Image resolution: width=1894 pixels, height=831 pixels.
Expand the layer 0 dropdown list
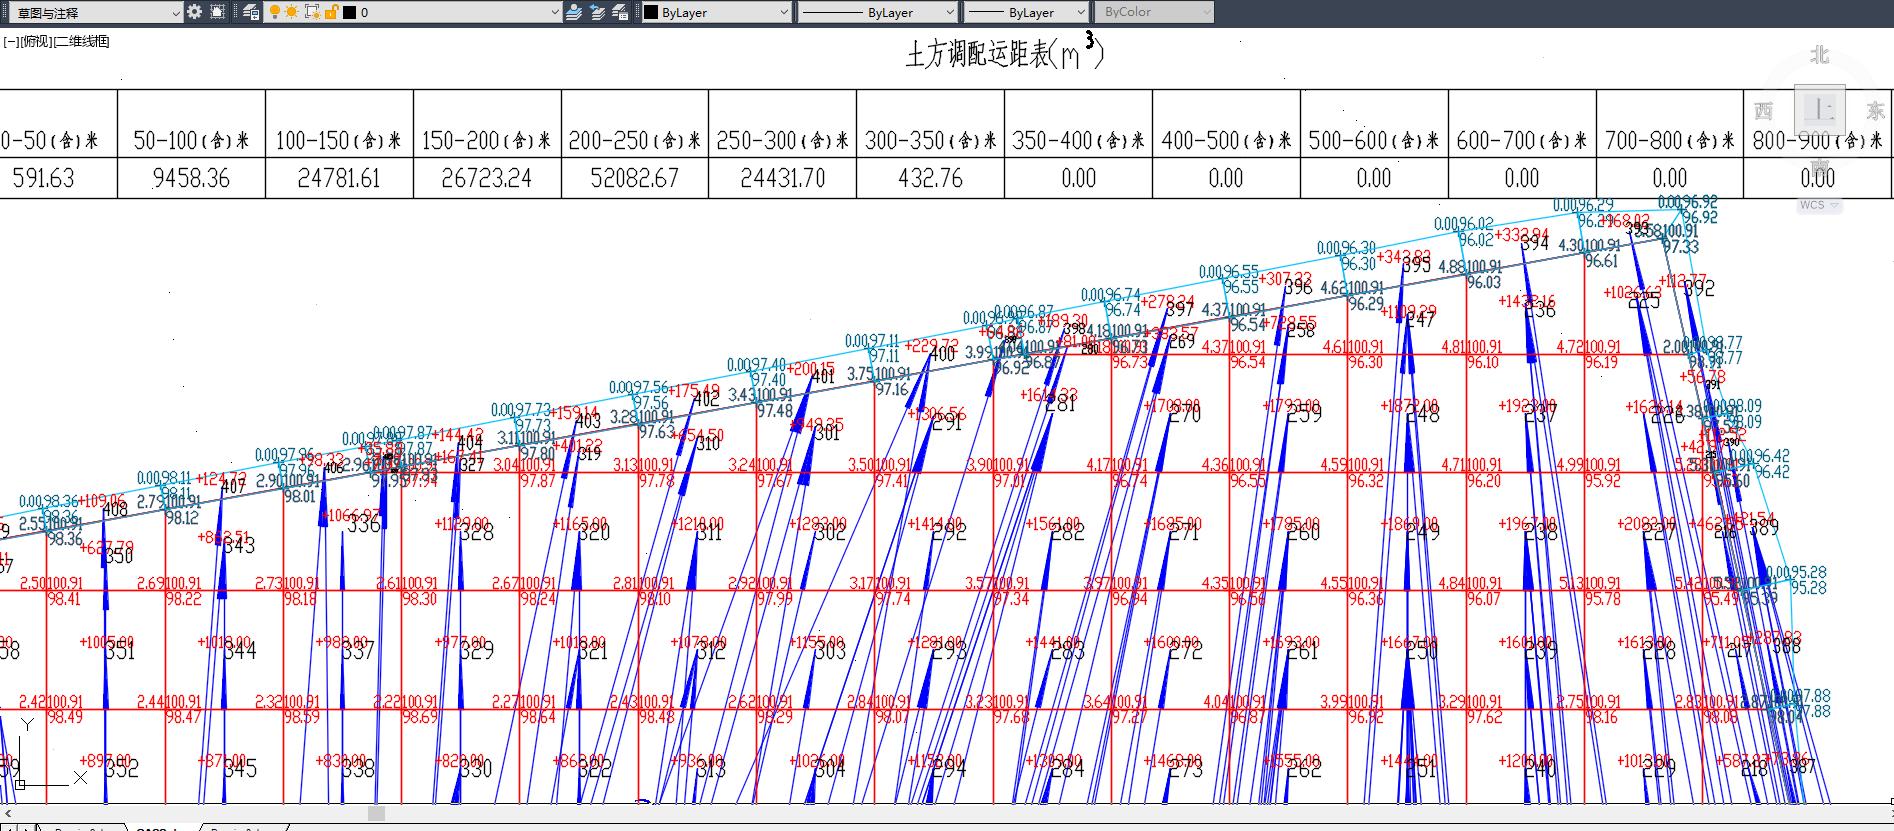pyautogui.click(x=555, y=12)
